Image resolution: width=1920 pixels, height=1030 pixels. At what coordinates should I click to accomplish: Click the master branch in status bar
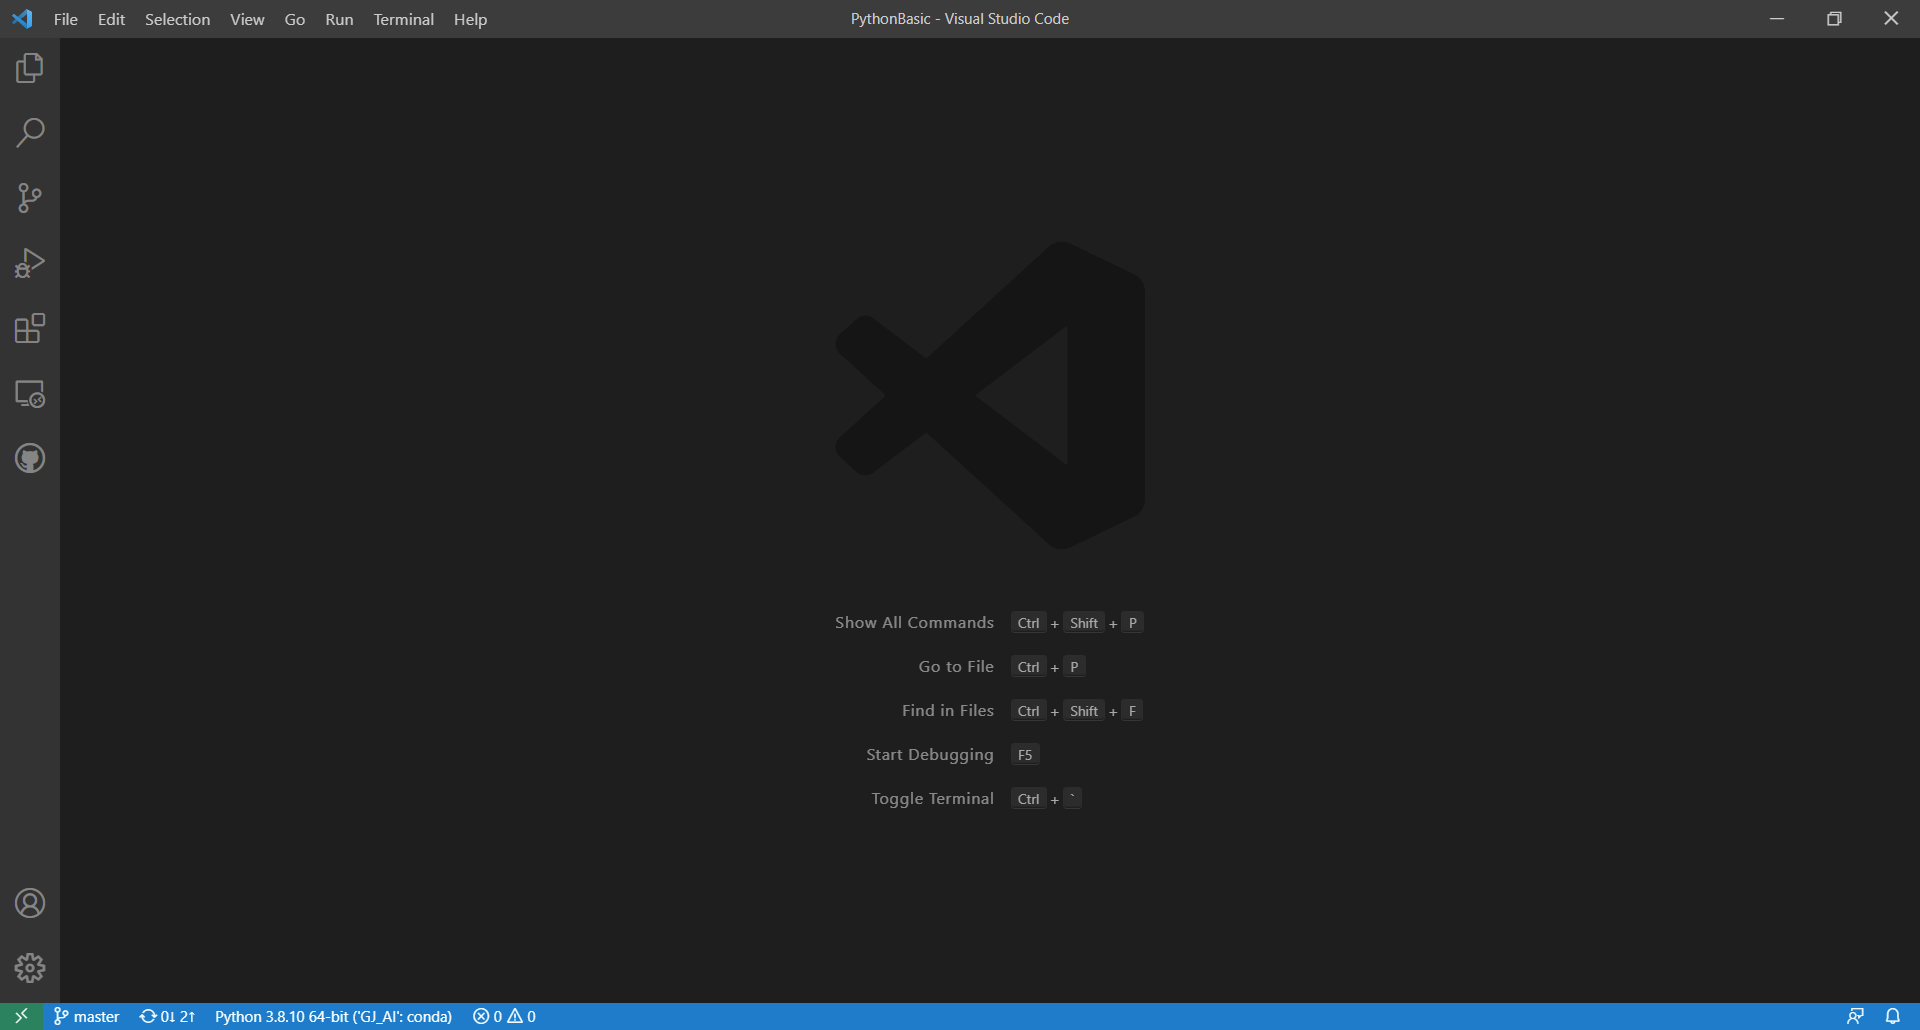click(x=87, y=1016)
